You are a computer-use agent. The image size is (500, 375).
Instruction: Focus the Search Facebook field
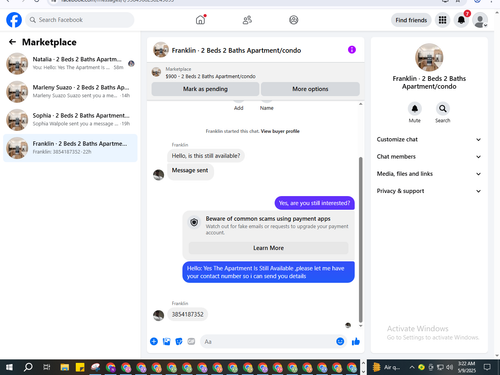(x=80, y=20)
